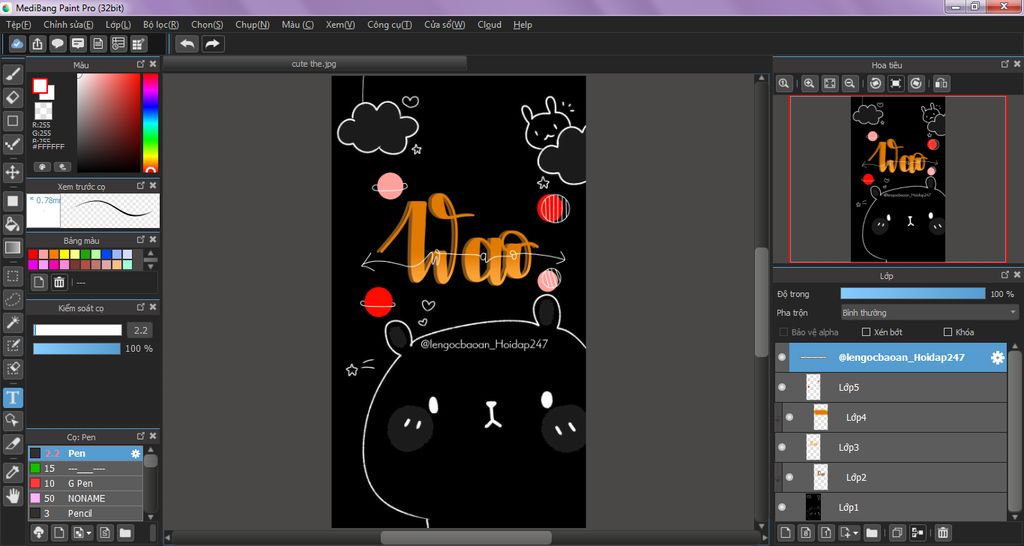This screenshot has width=1024, height=546.
Task: Select the Eyedropper tool
Action: (12, 472)
